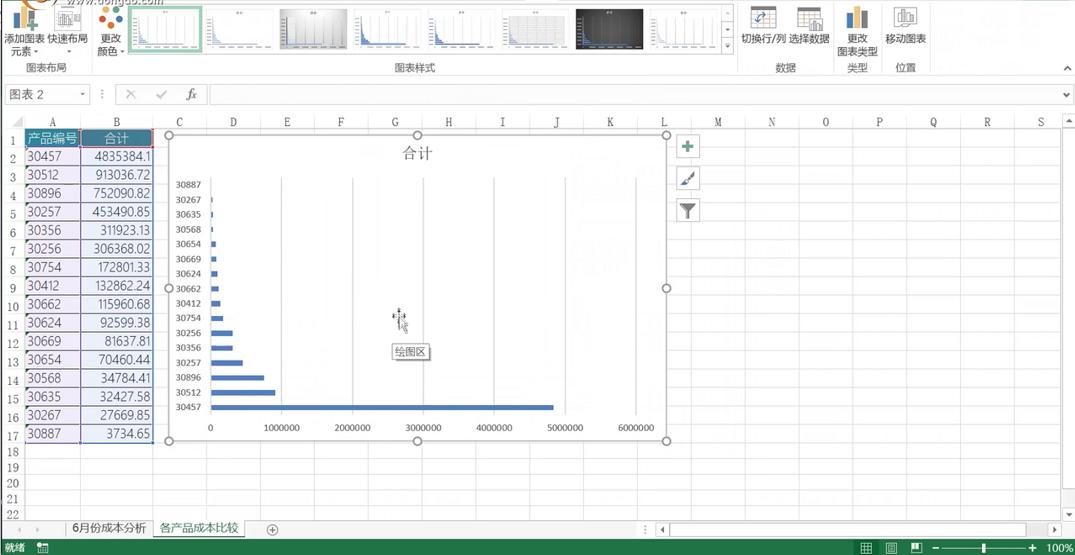Select the 各产品成本比较 sheet tab
The width and height of the screenshot is (1075, 555).
[x=199, y=528]
